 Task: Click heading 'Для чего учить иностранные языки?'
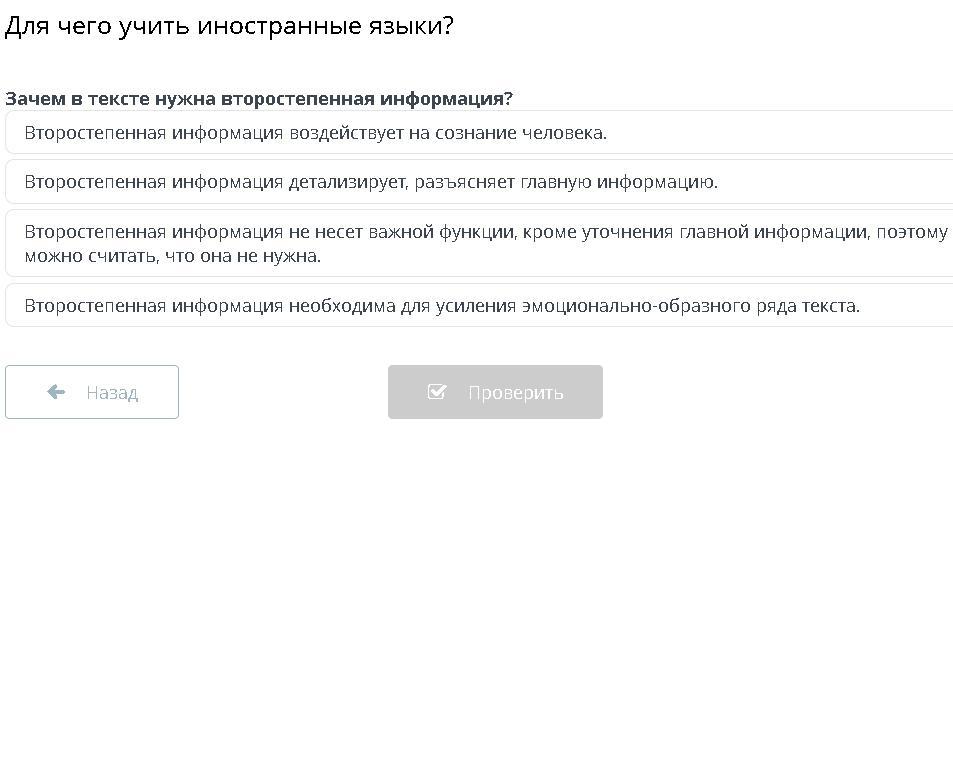[229, 26]
